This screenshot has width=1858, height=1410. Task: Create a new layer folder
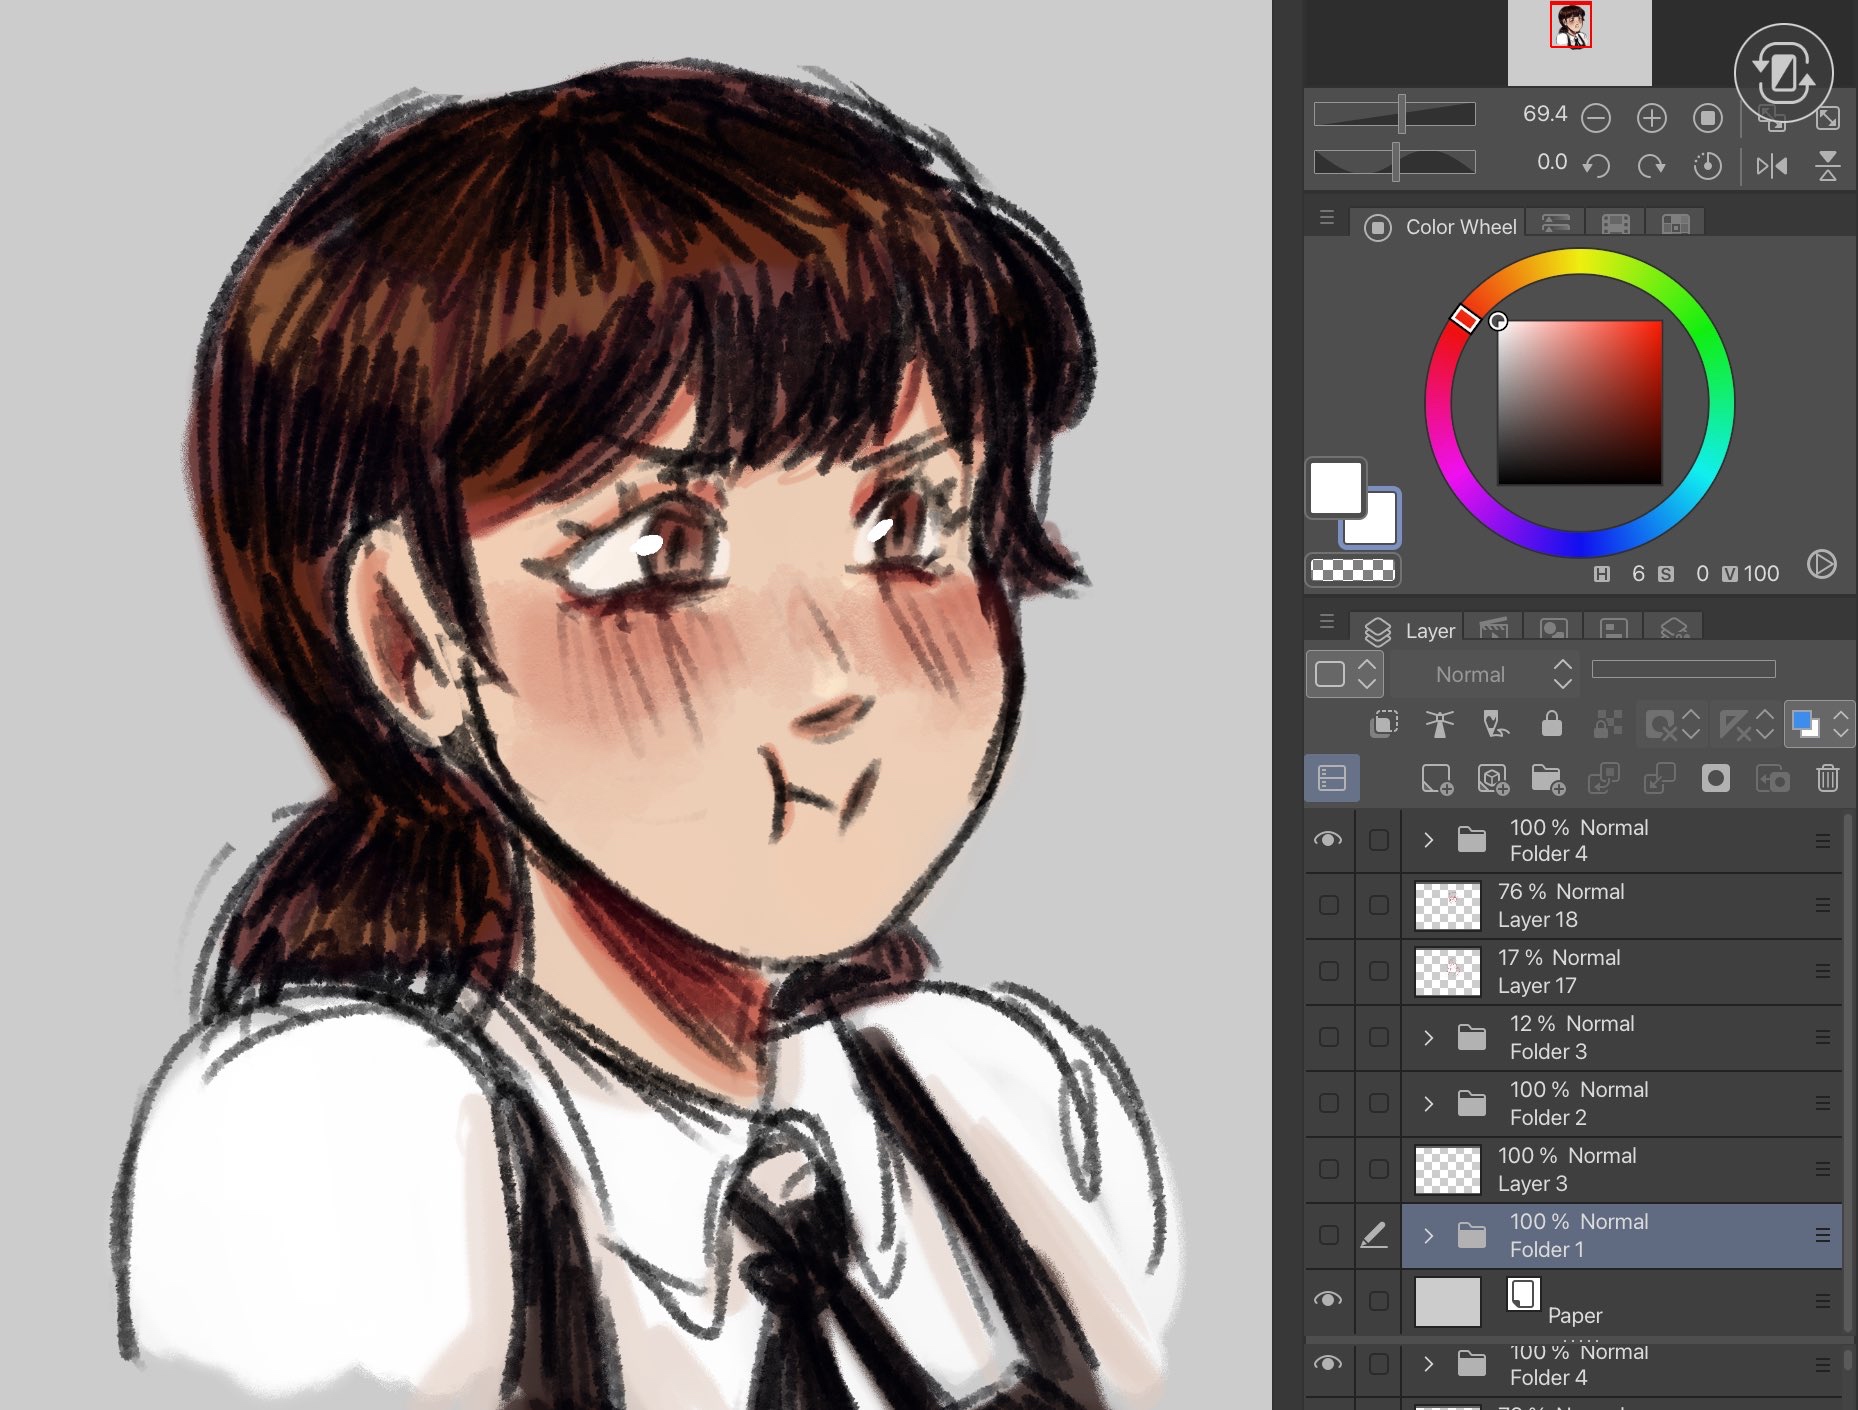(x=1547, y=779)
